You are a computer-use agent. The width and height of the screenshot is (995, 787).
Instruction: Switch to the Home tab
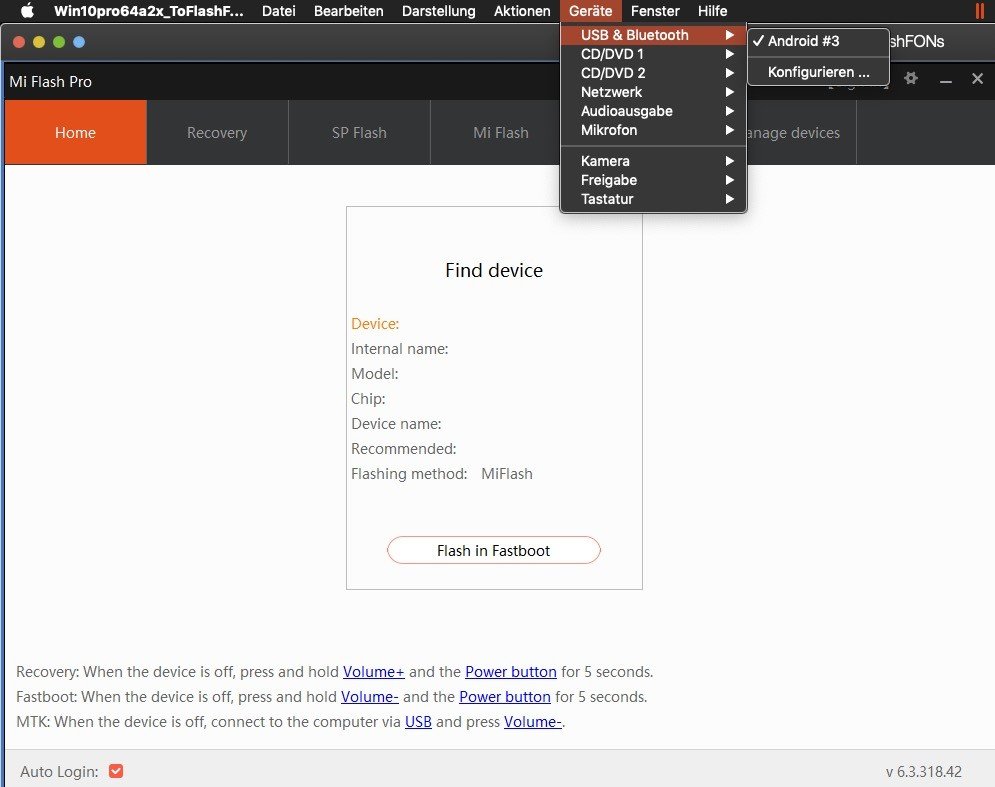76,132
